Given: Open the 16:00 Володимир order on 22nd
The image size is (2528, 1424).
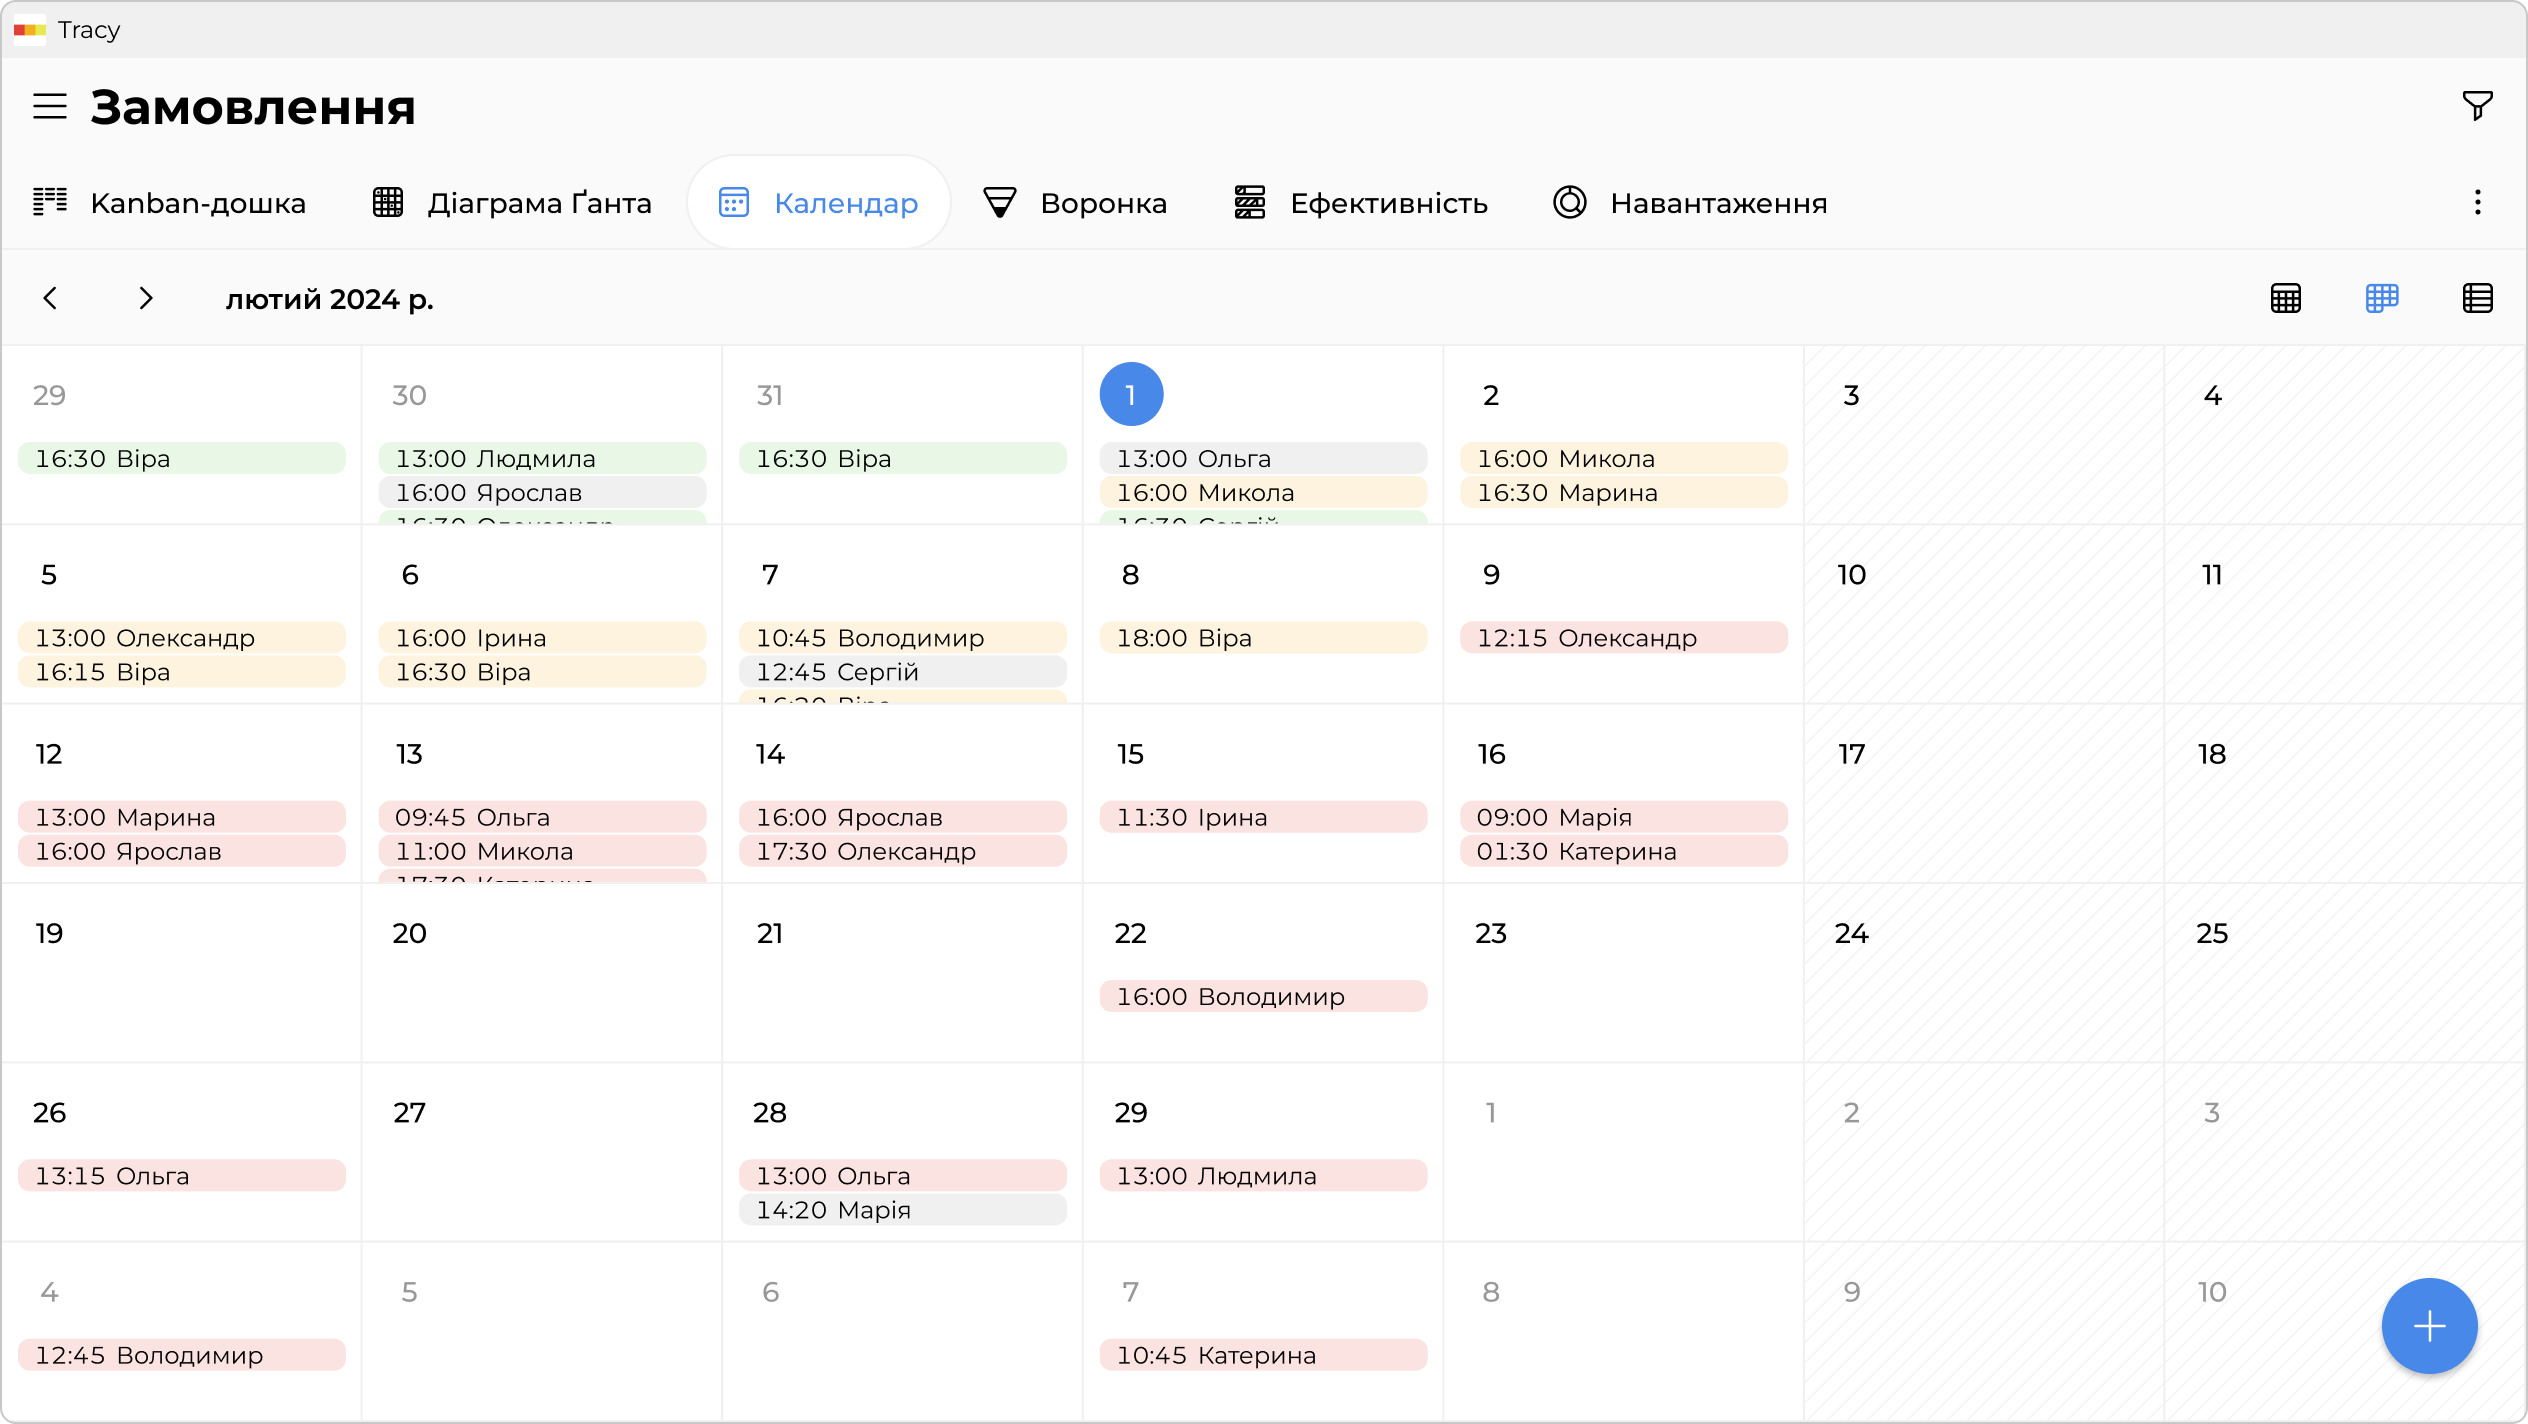Looking at the screenshot, I should pyautogui.click(x=1262, y=996).
